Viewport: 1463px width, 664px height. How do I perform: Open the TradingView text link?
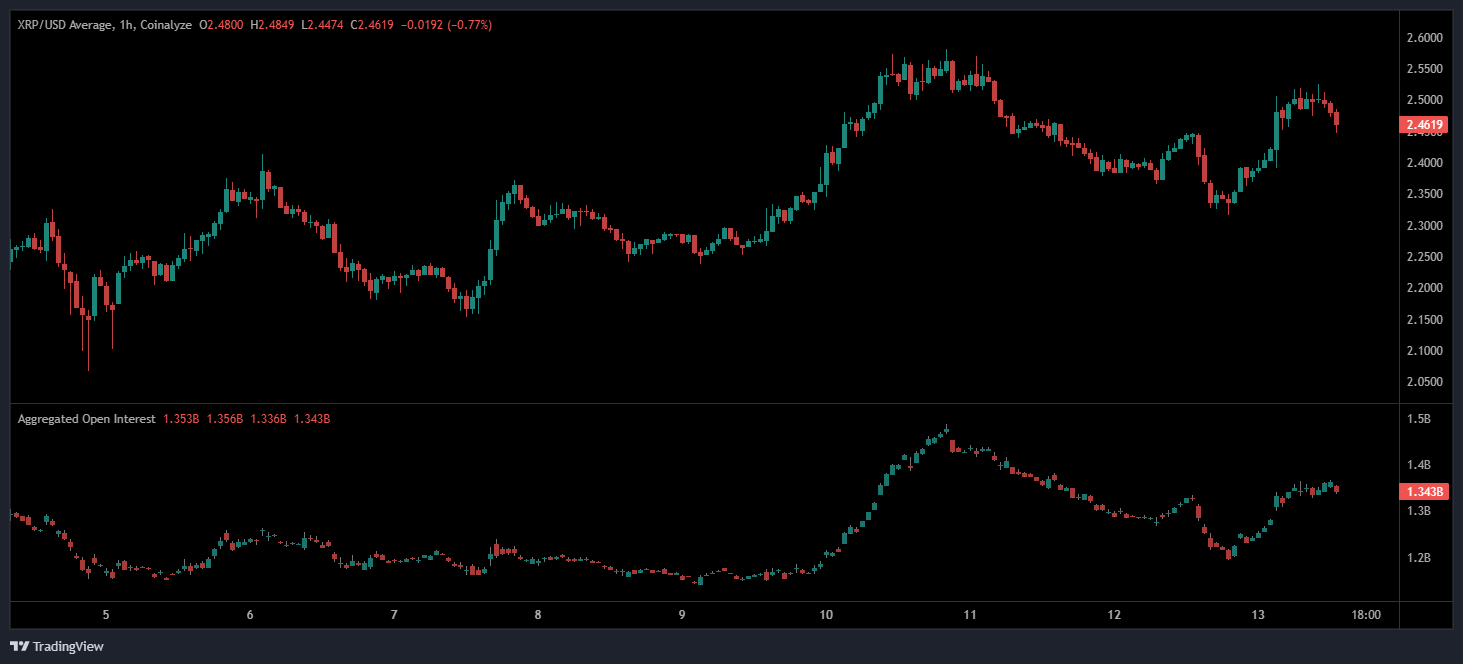click(68, 646)
